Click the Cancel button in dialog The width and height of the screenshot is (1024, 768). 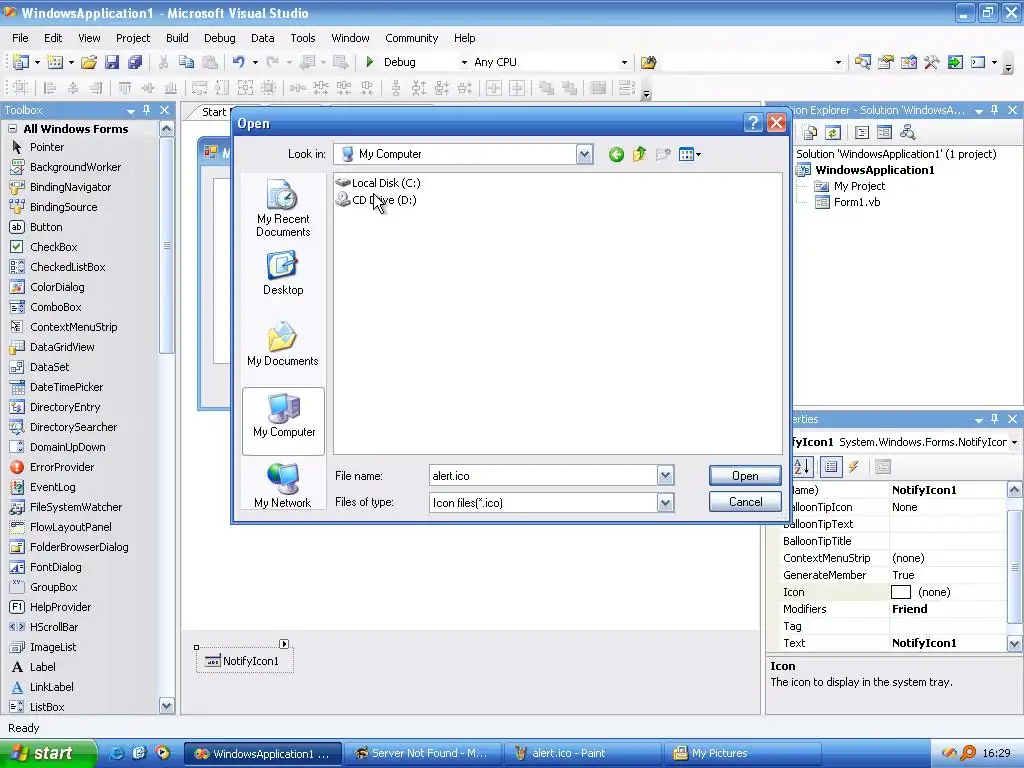(745, 502)
